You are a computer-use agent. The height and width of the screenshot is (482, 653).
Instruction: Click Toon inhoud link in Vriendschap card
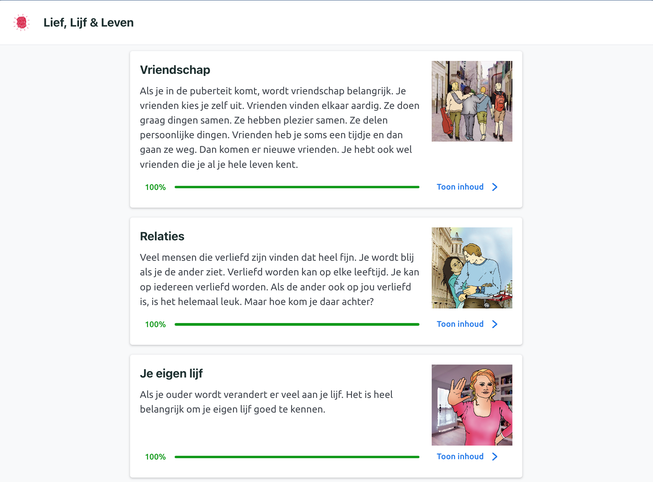[x=460, y=187]
